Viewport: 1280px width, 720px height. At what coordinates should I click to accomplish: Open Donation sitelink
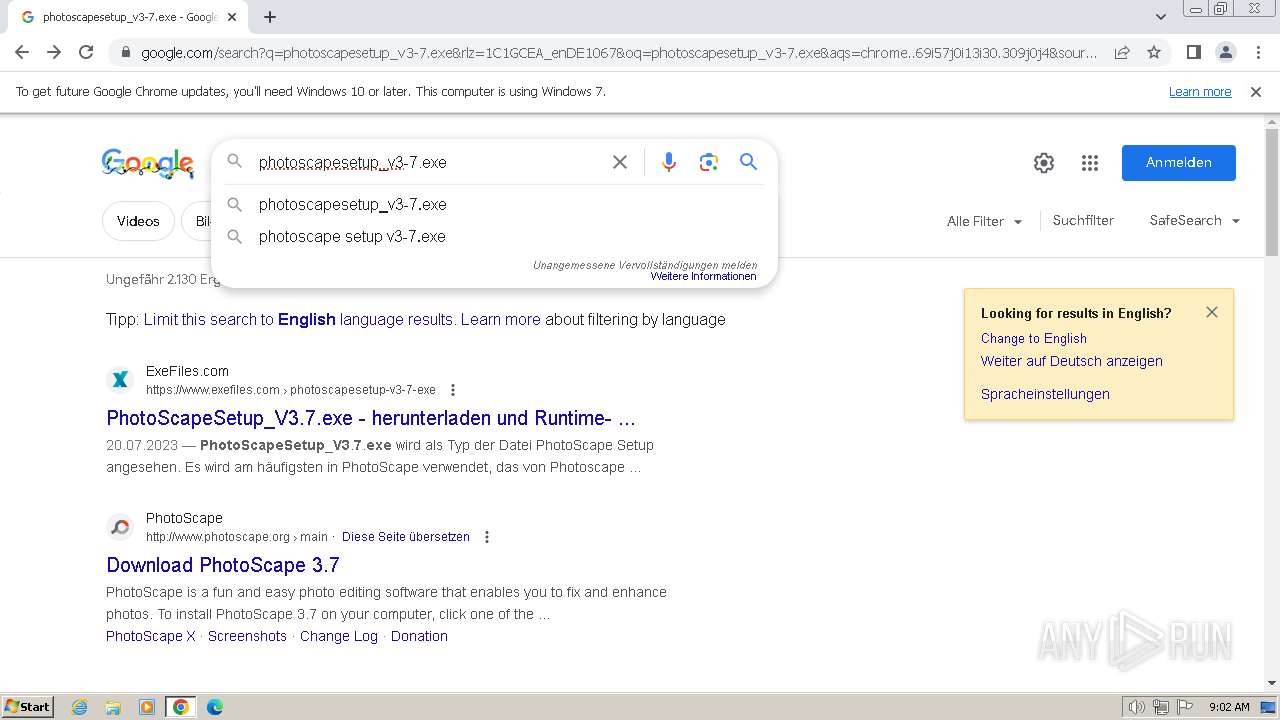[x=419, y=636]
